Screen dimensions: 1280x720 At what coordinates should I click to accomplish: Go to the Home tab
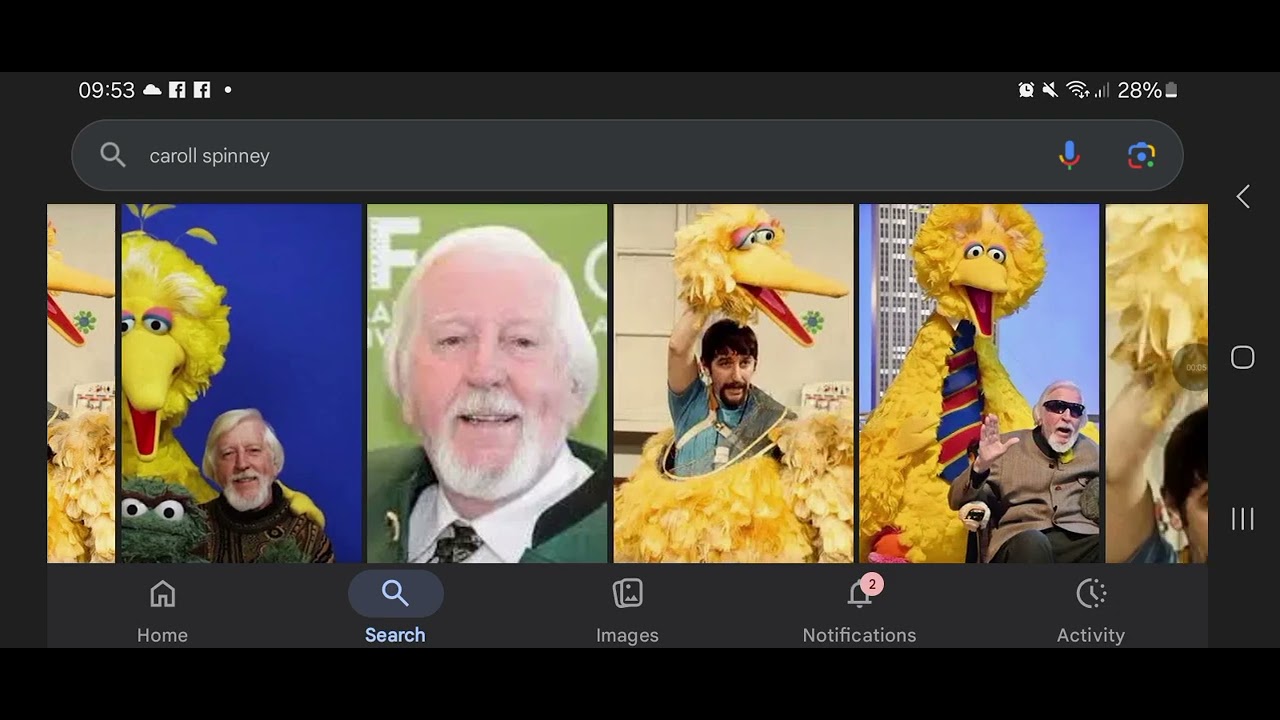tap(162, 609)
